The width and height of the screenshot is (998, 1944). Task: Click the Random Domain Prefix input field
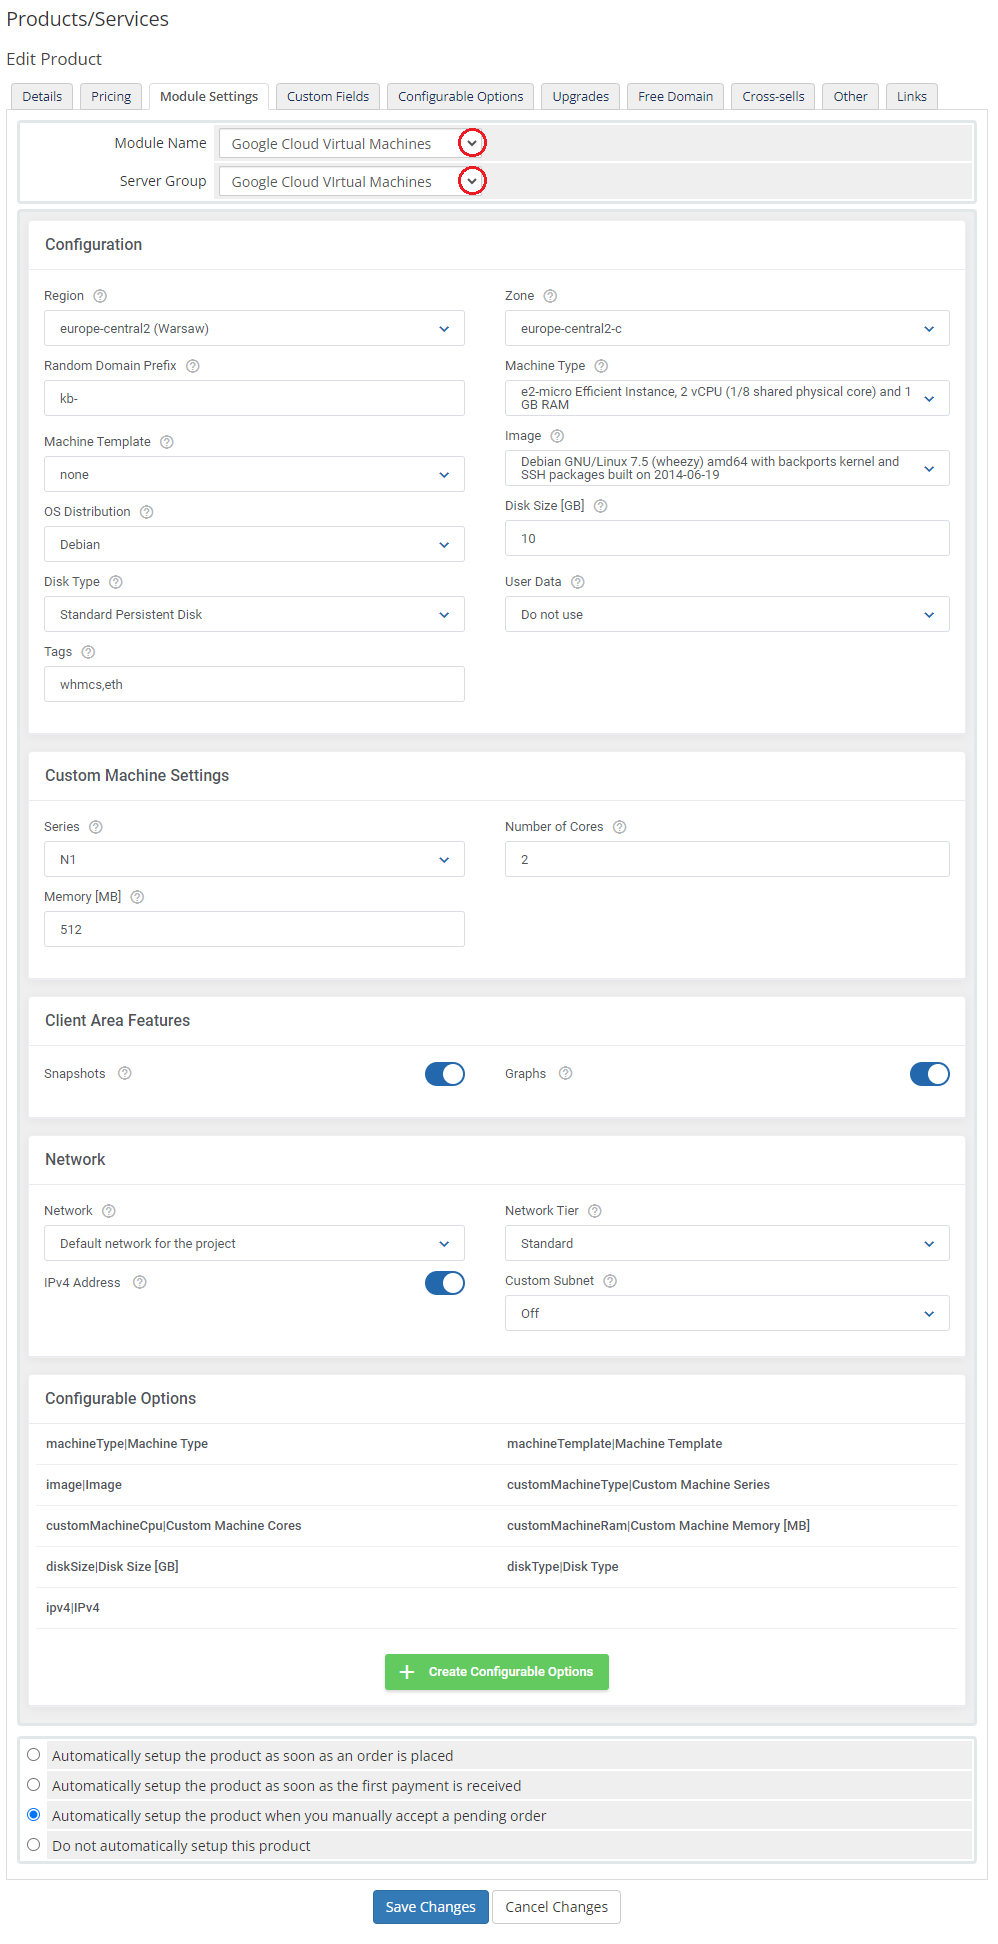(254, 398)
